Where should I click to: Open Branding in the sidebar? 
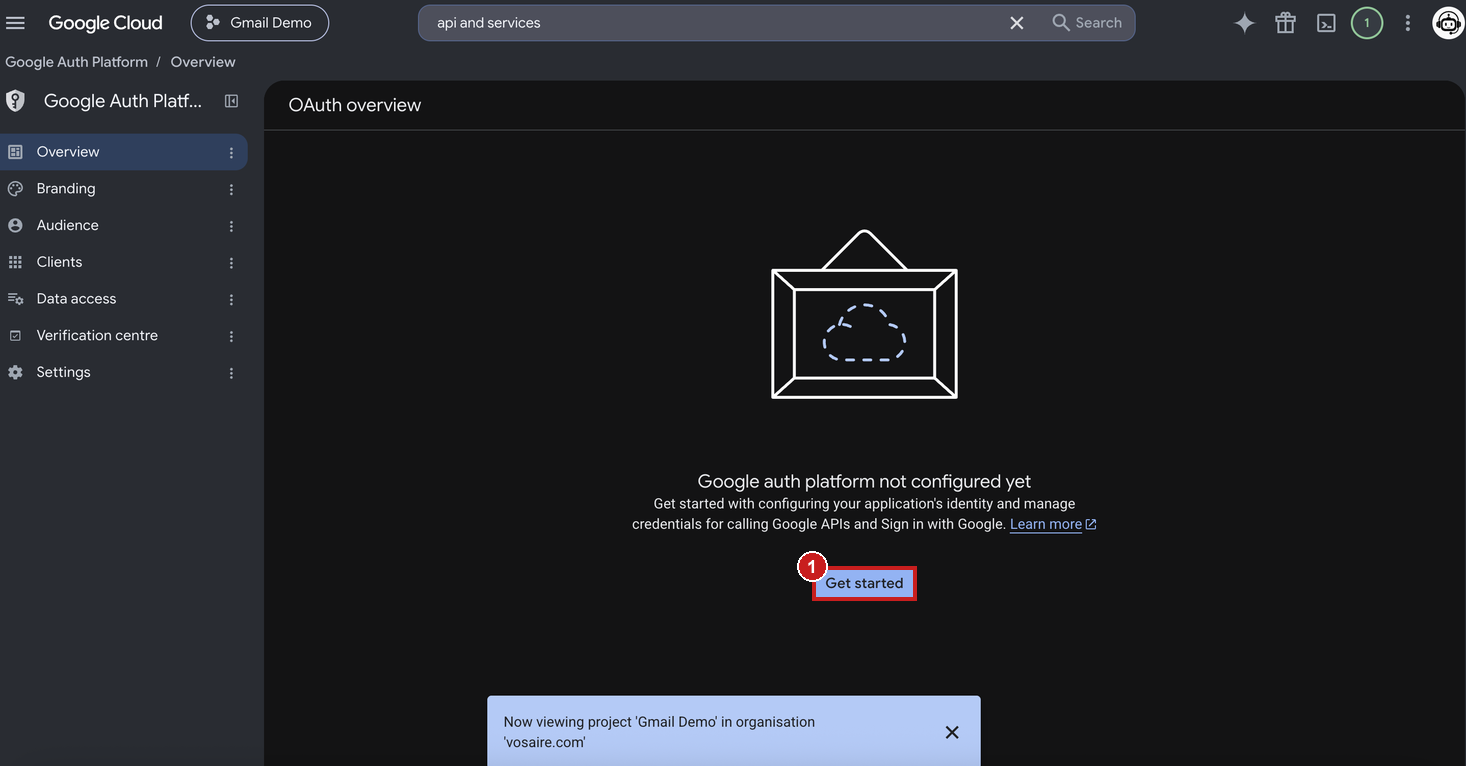pos(124,189)
